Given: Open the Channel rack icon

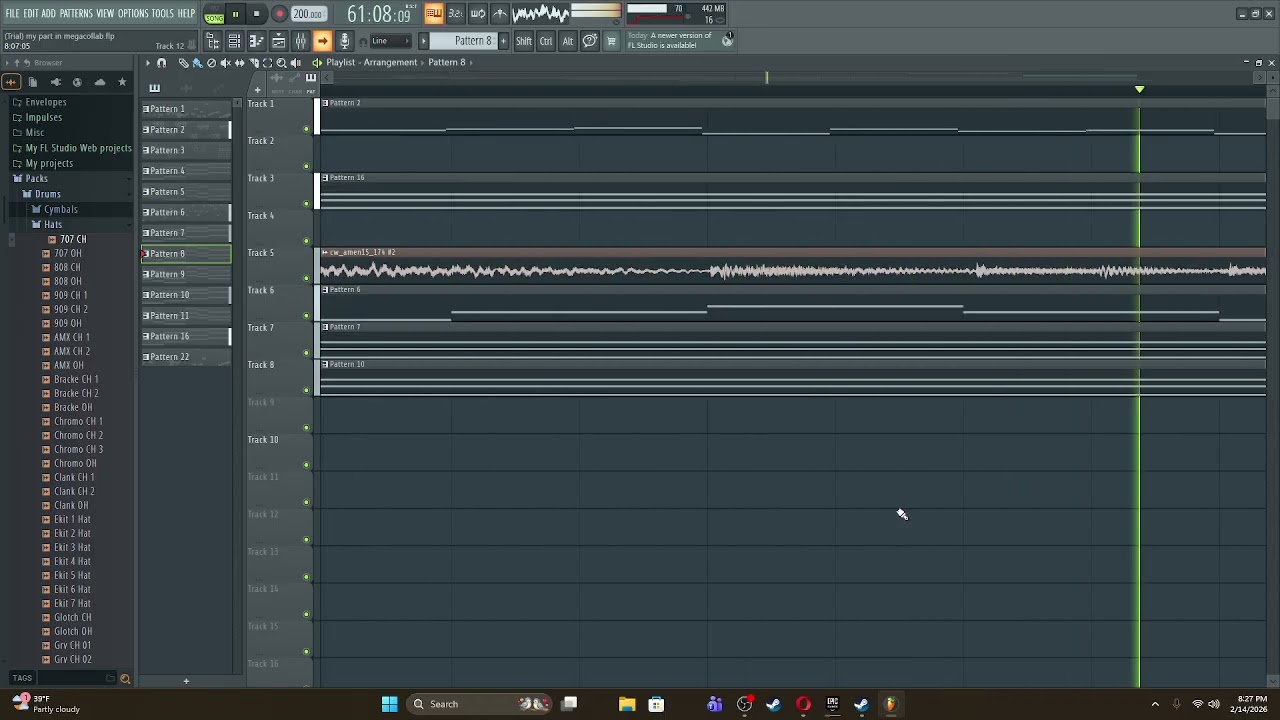Looking at the screenshot, I should [234, 41].
